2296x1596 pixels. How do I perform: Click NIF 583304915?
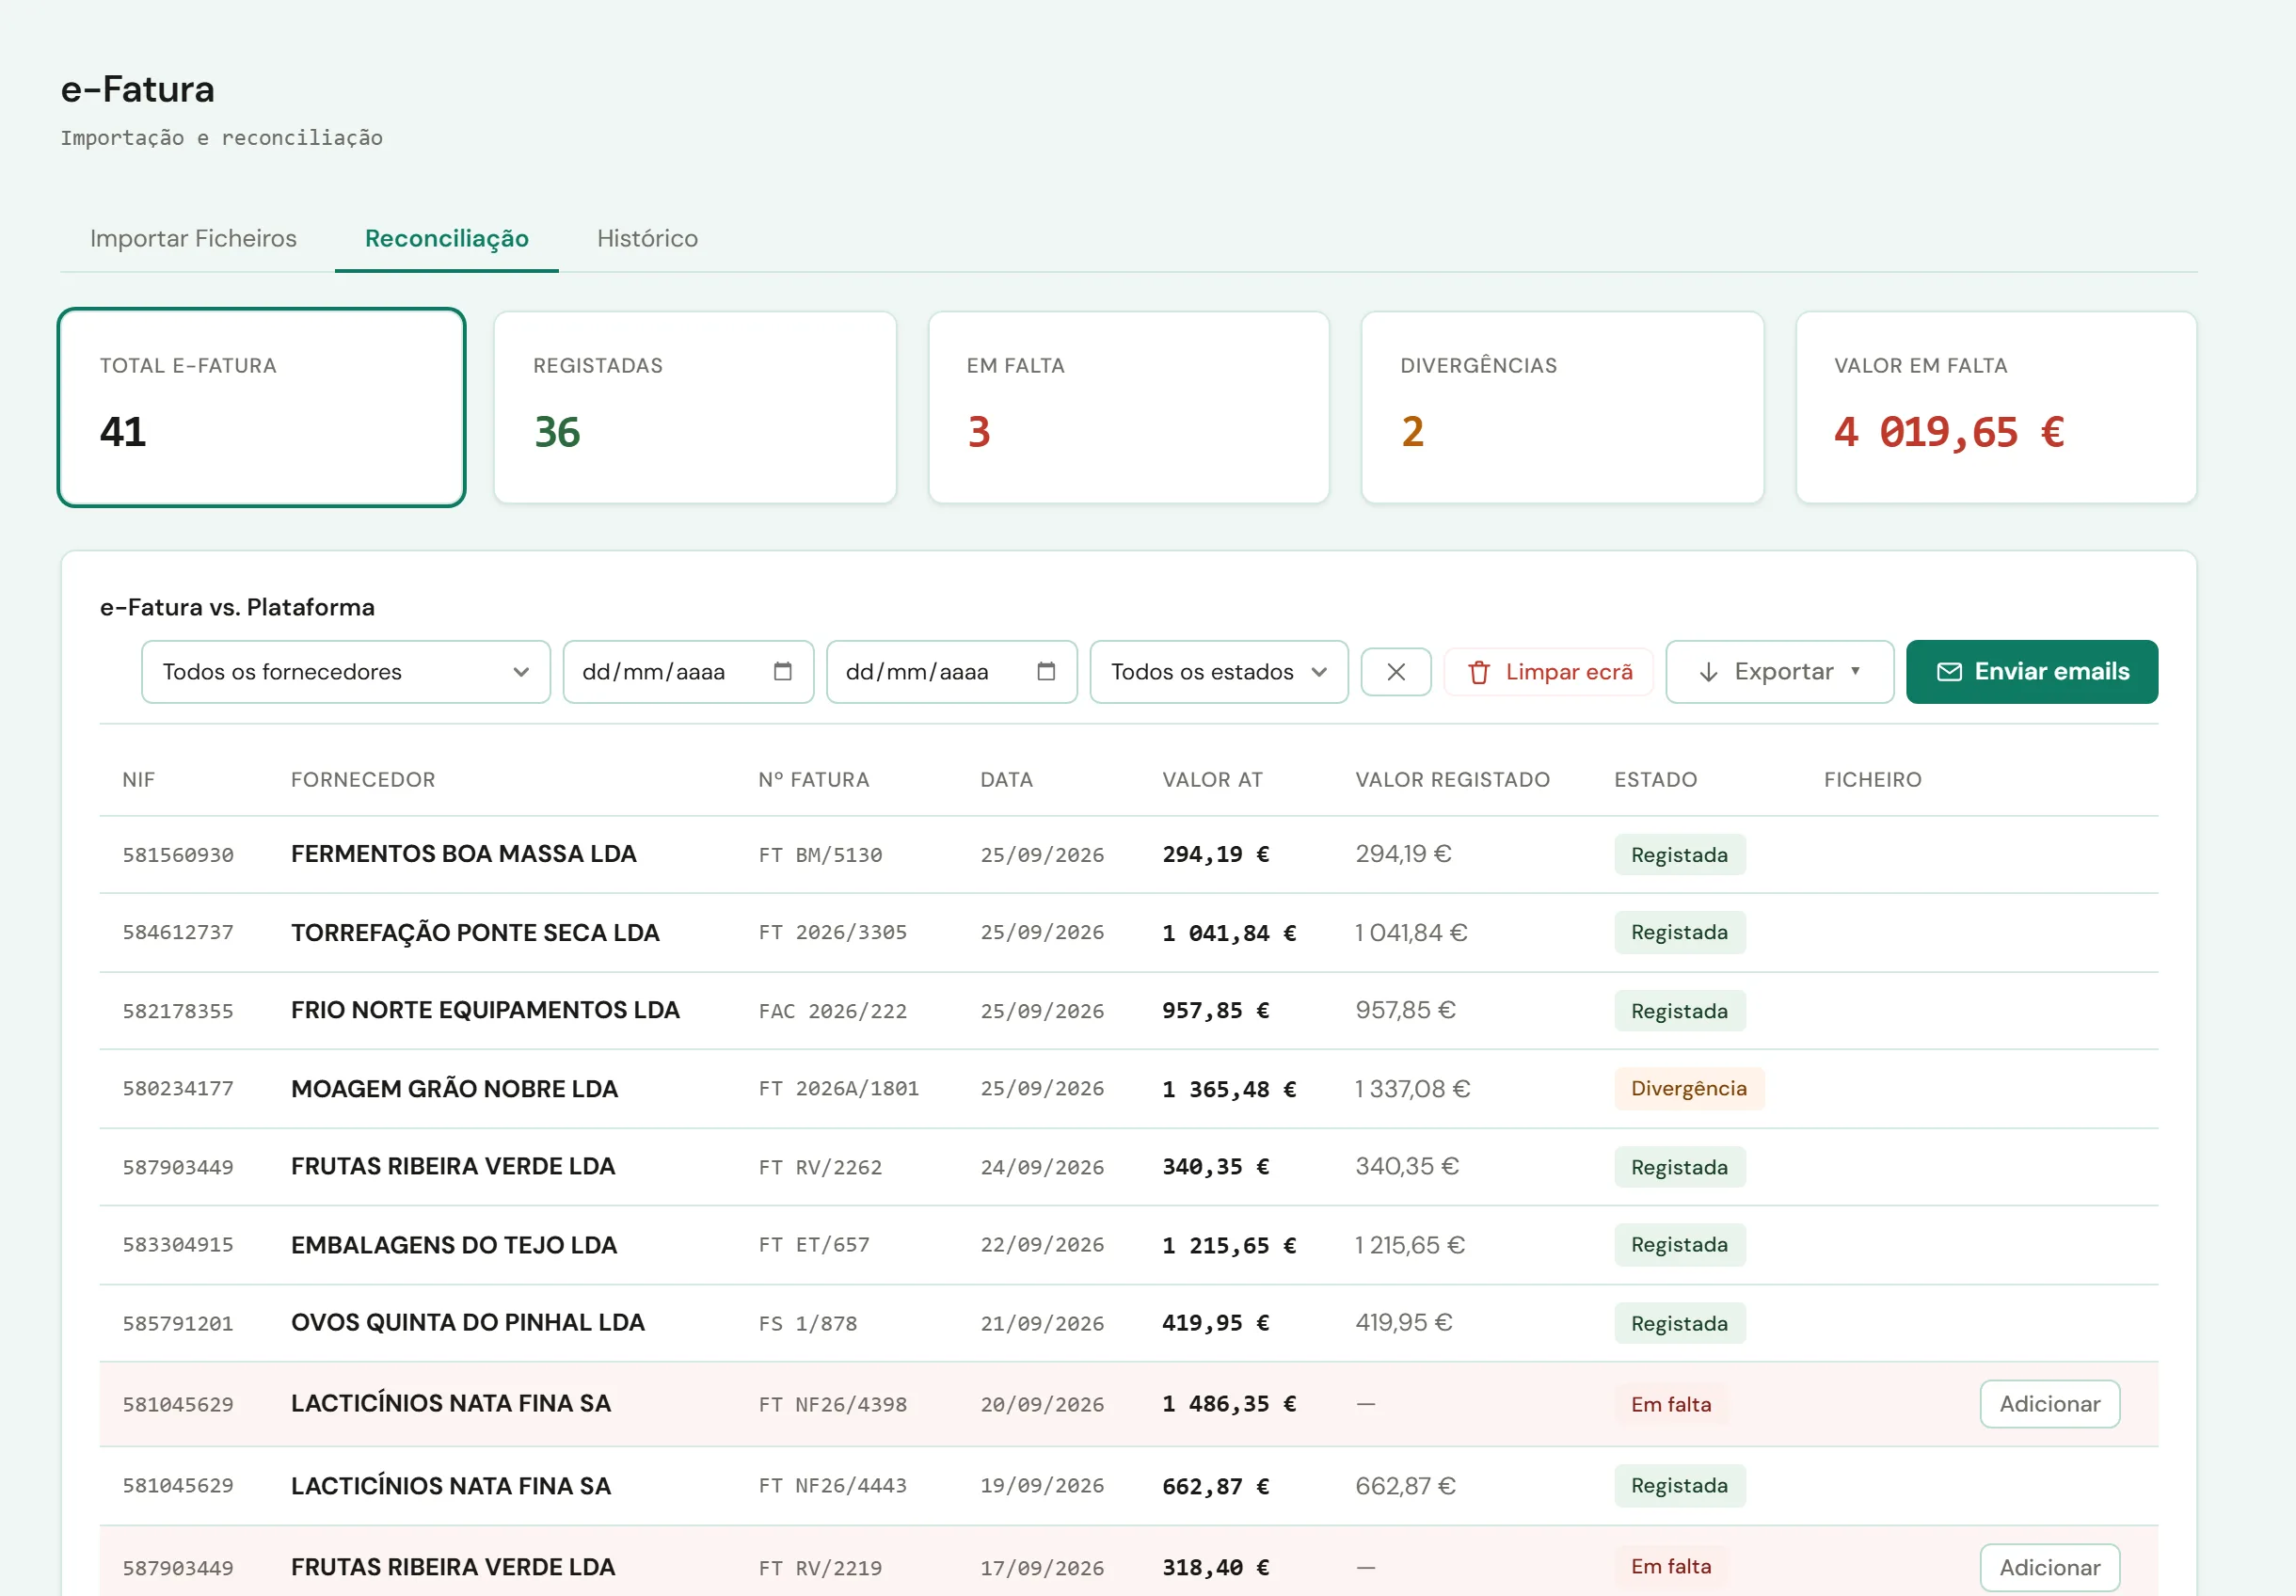178,1245
